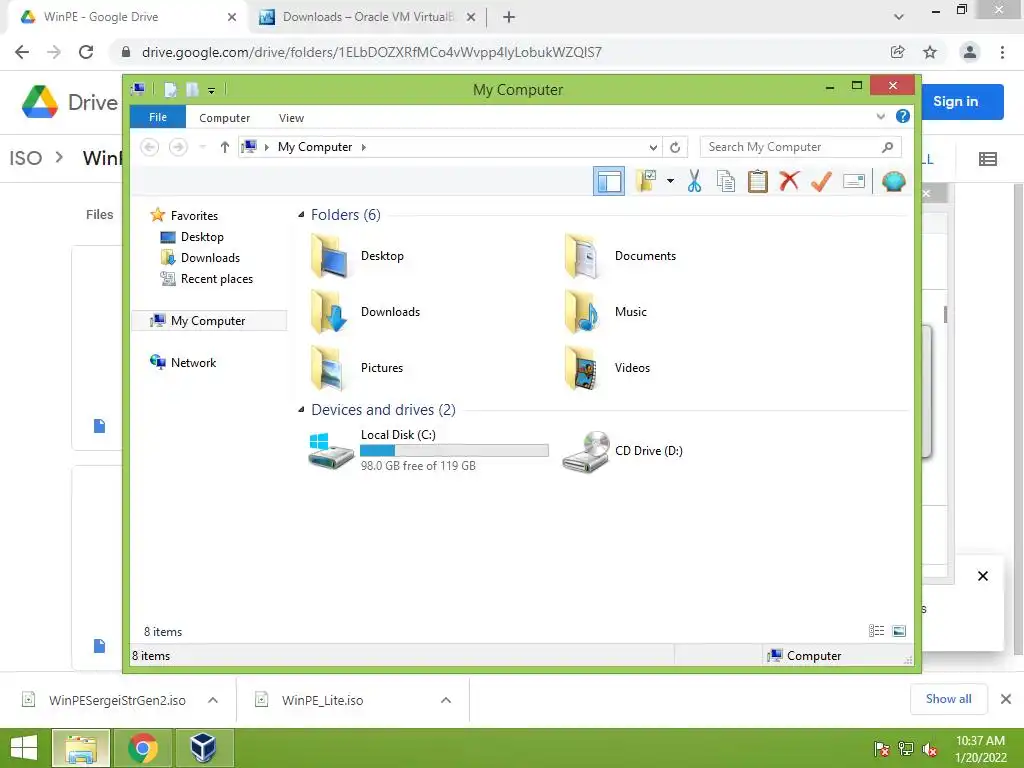Switch to large icons view in status bar
The height and width of the screenshot is (768, 1024).
[899, 631]
